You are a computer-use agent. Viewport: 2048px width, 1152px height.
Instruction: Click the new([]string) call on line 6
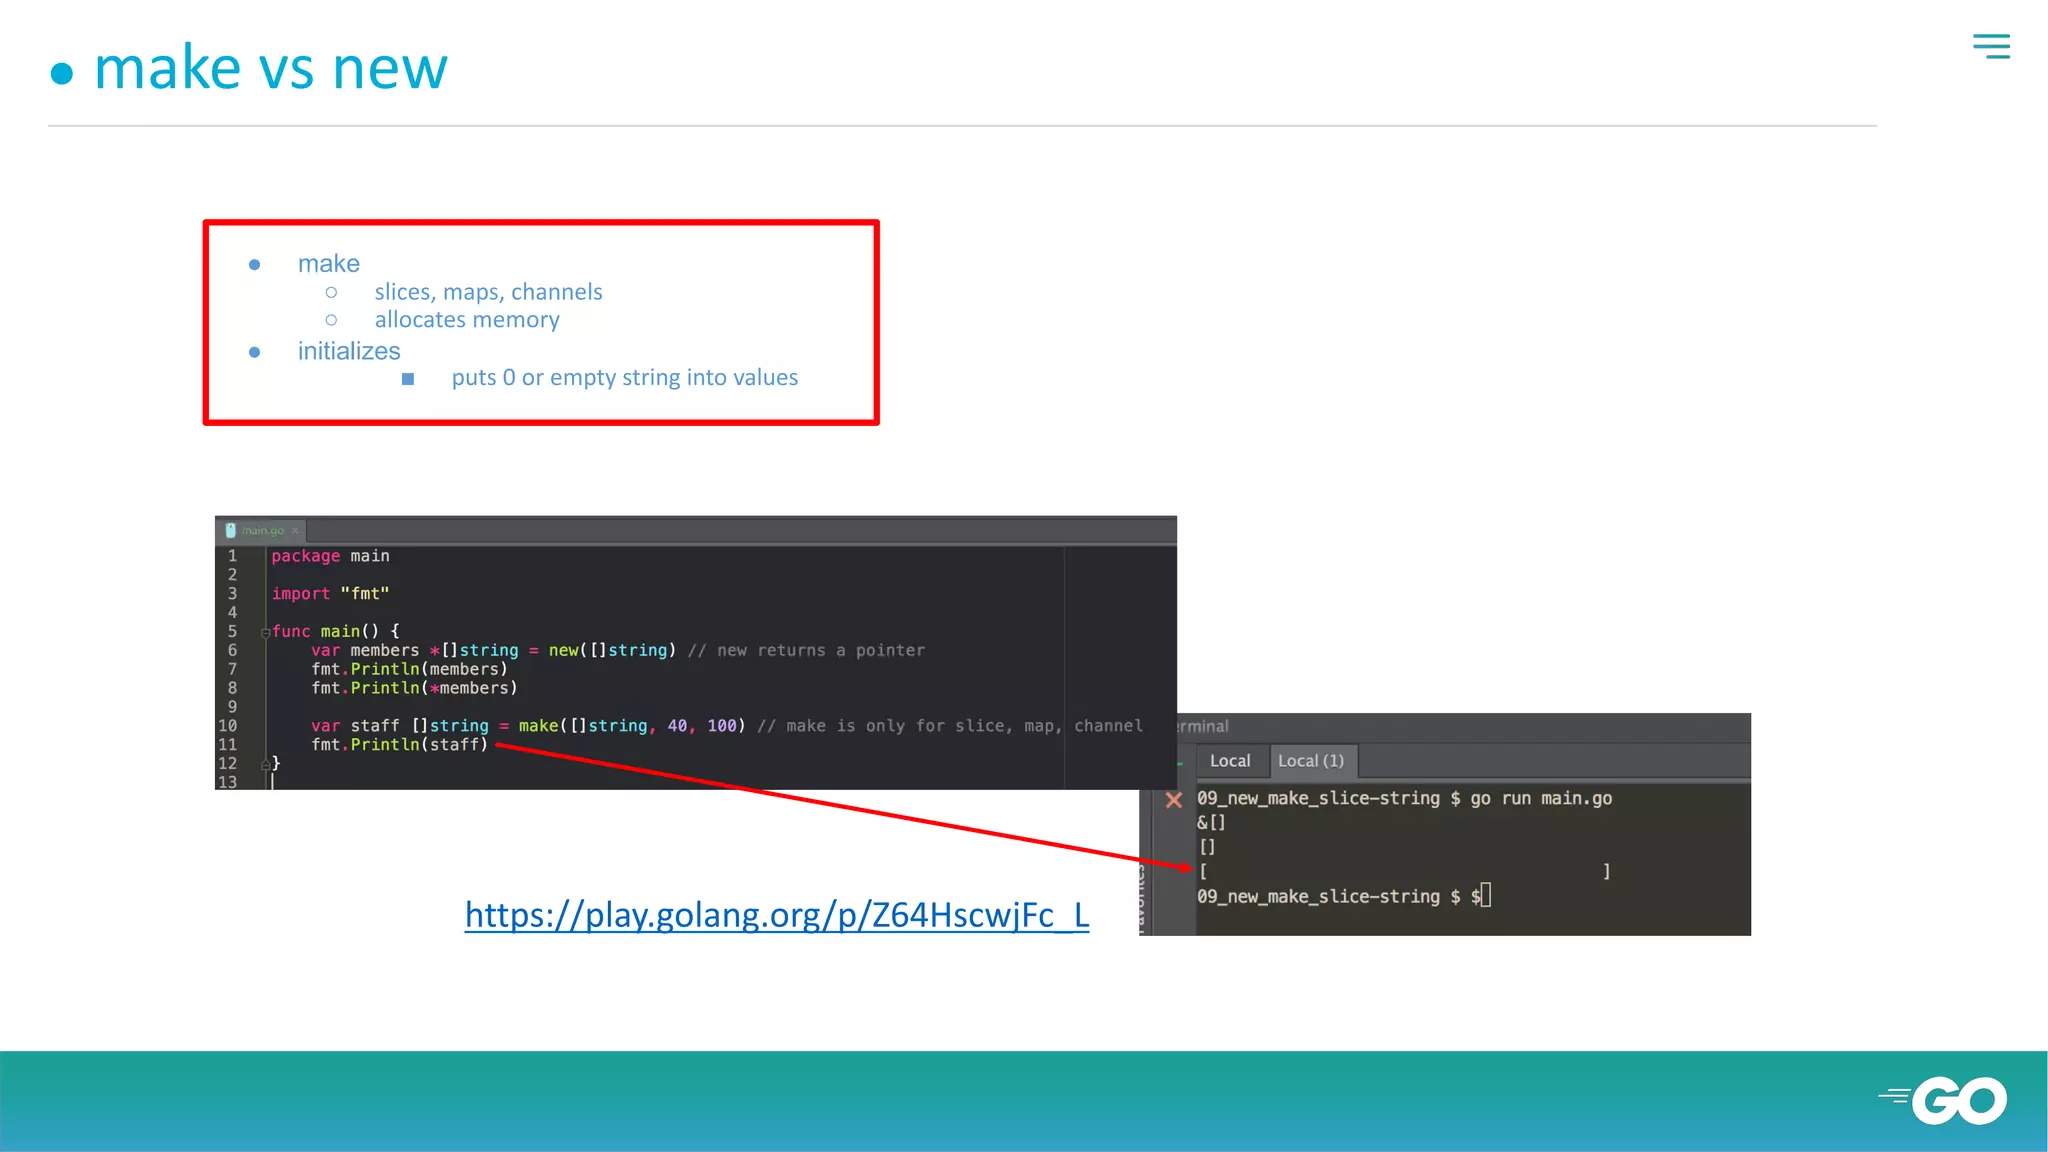pyautogui.click(x=612, y=651)
